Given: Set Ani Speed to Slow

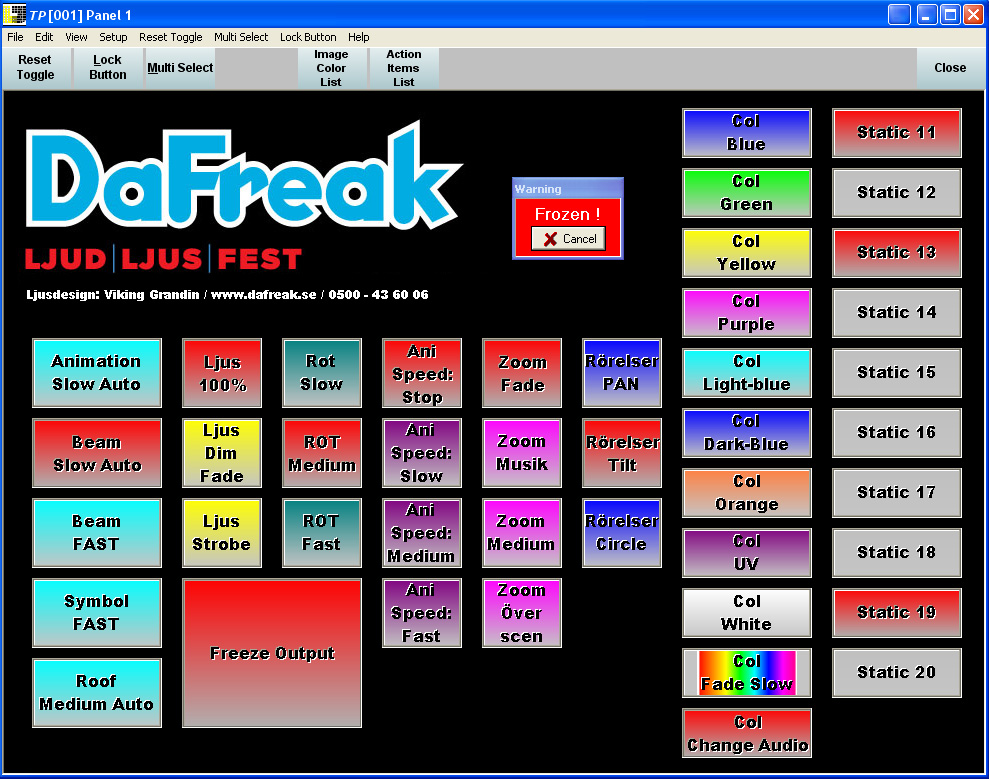Looking at the screenshot, I should tap(422, 453).
